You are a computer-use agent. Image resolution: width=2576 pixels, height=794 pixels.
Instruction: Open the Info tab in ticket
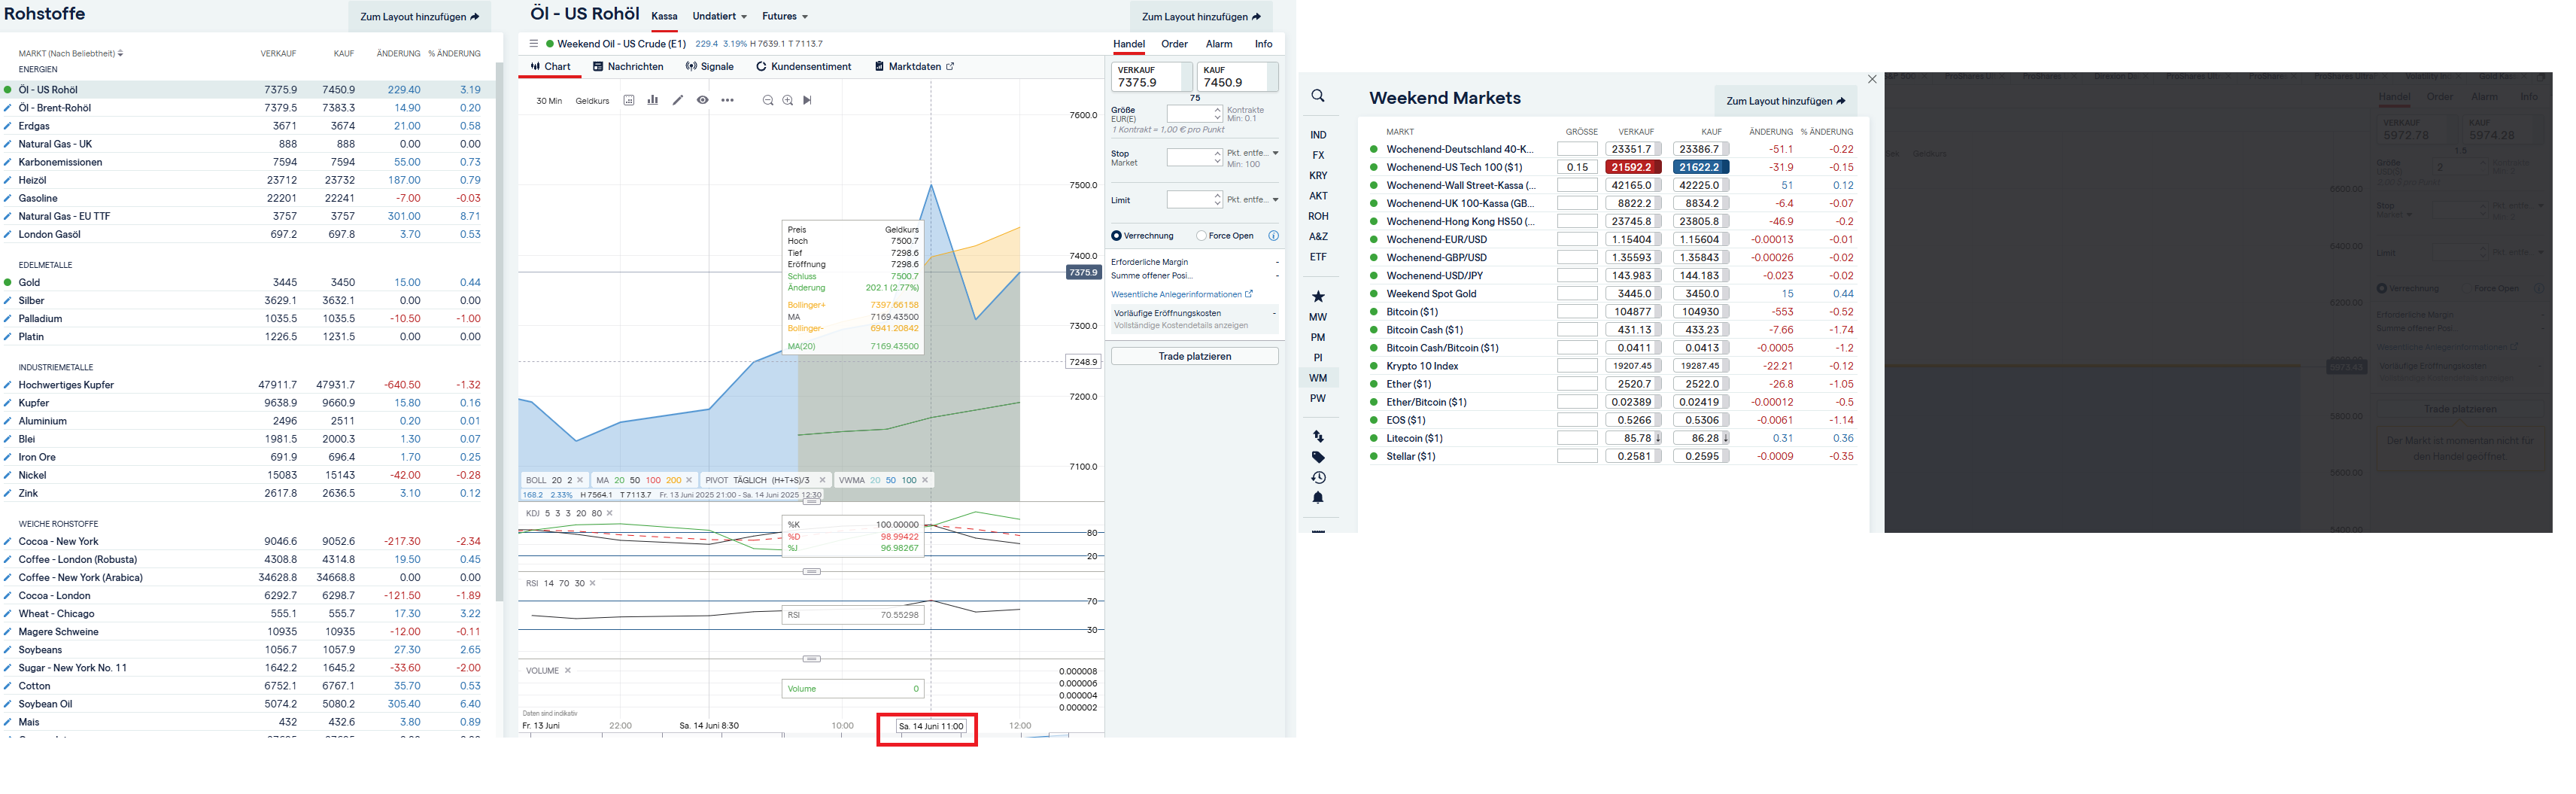click(1264, 44)
